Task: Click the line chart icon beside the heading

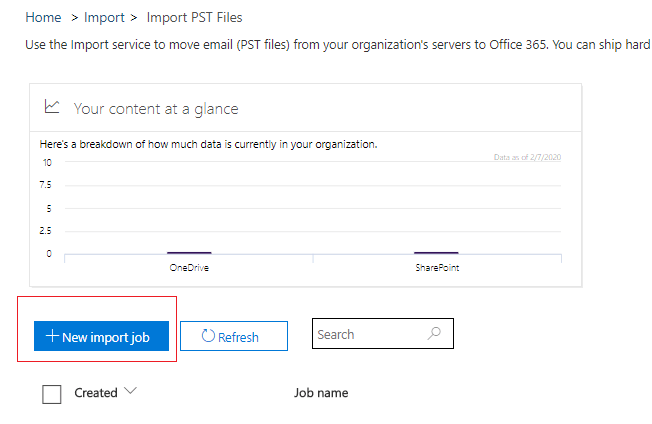Action: [53, 107]
